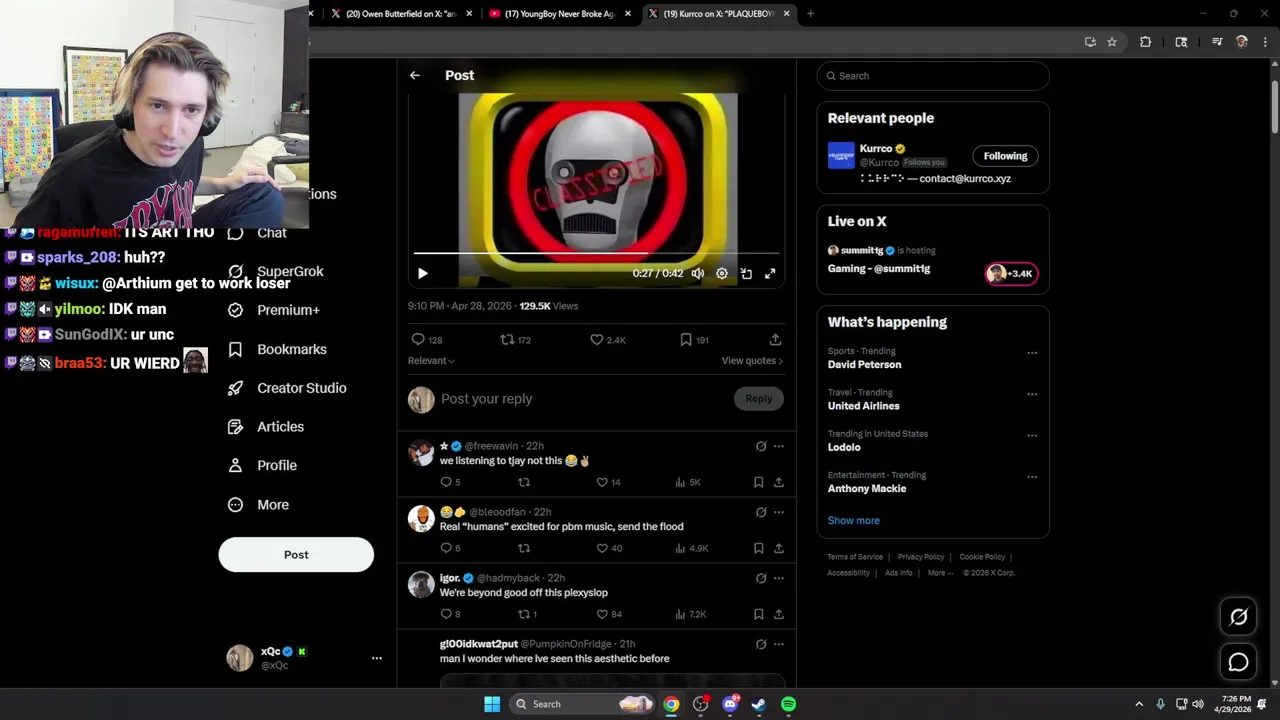Play the video in the post
The width and height of the screenshot is (1280, 720).
[422, 273]
